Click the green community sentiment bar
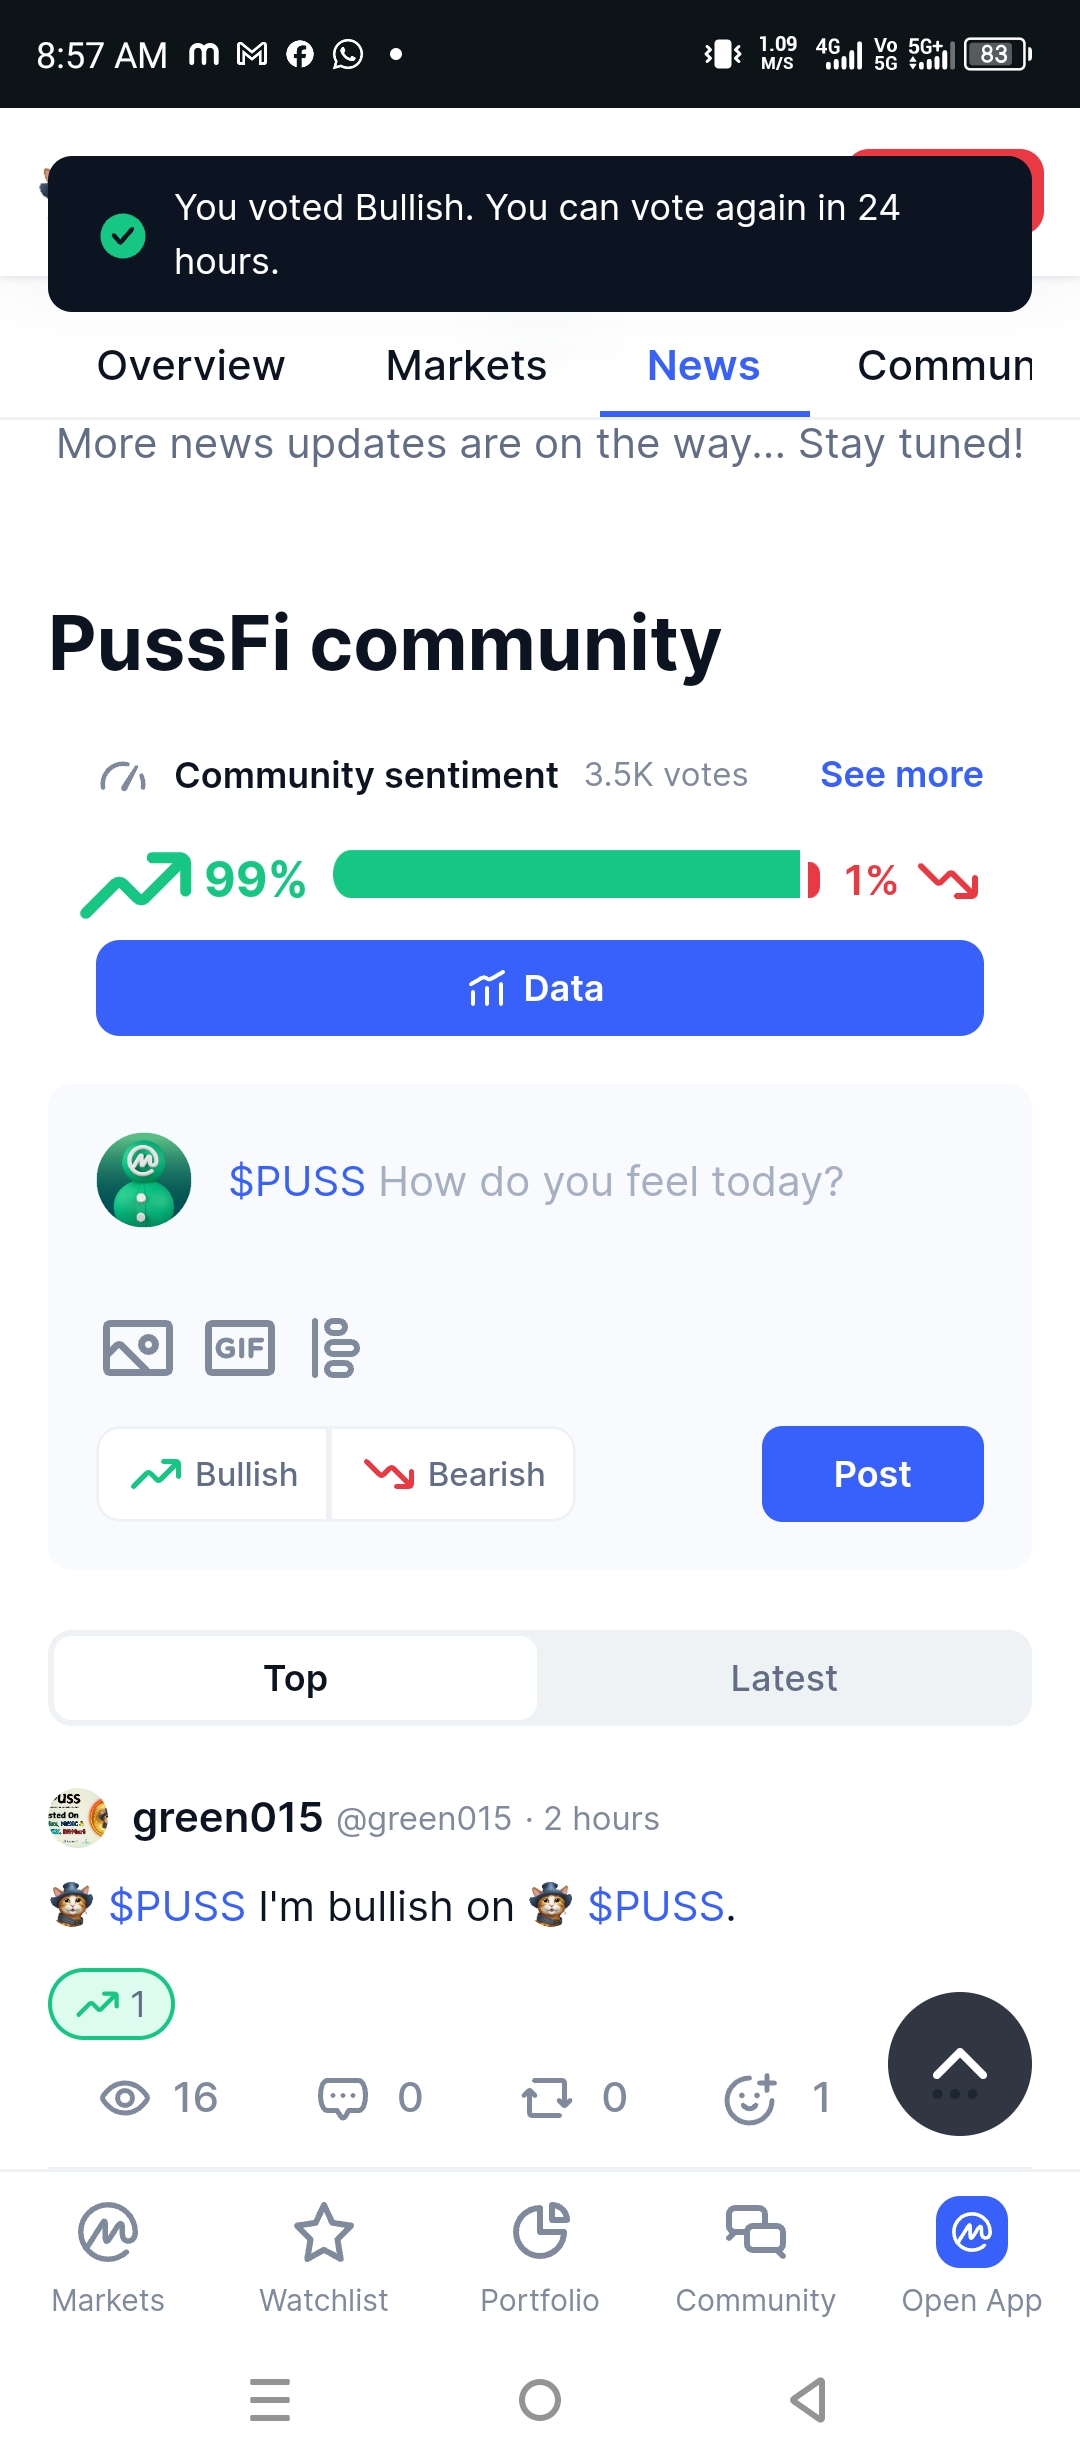This screenshot has height=2460, width=1080. (x=567, y=875)
